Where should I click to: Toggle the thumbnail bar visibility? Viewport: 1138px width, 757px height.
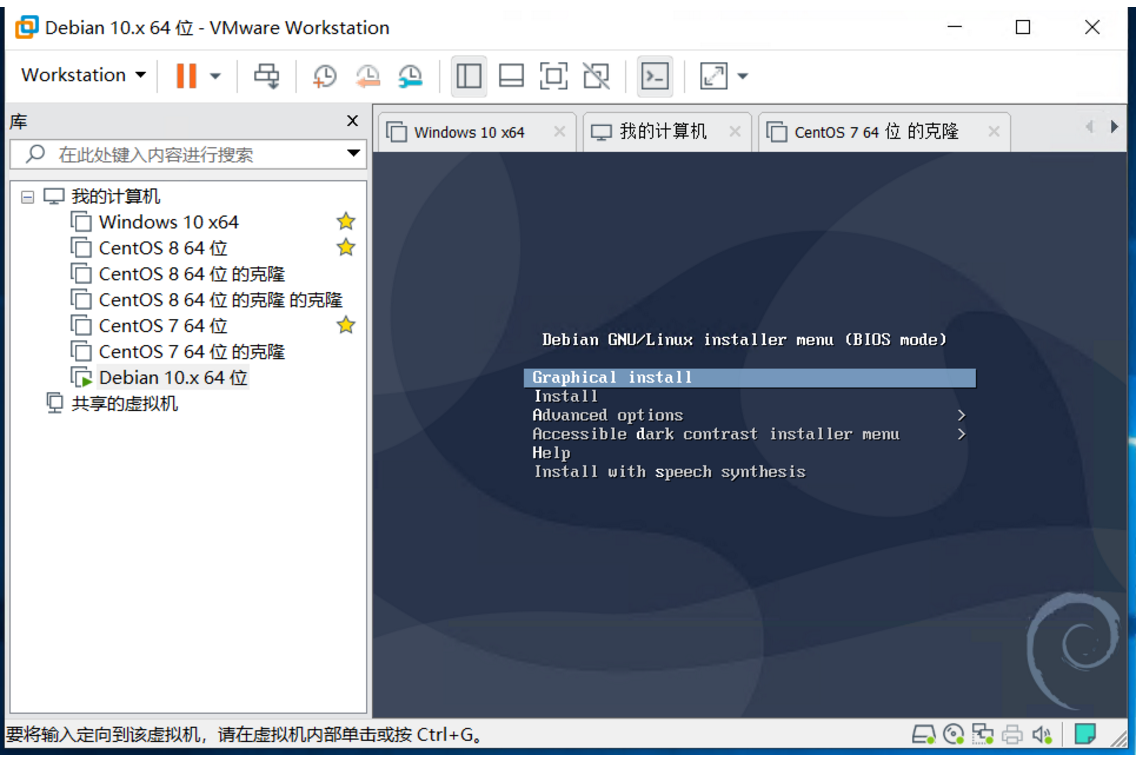(x=511, y=76)
